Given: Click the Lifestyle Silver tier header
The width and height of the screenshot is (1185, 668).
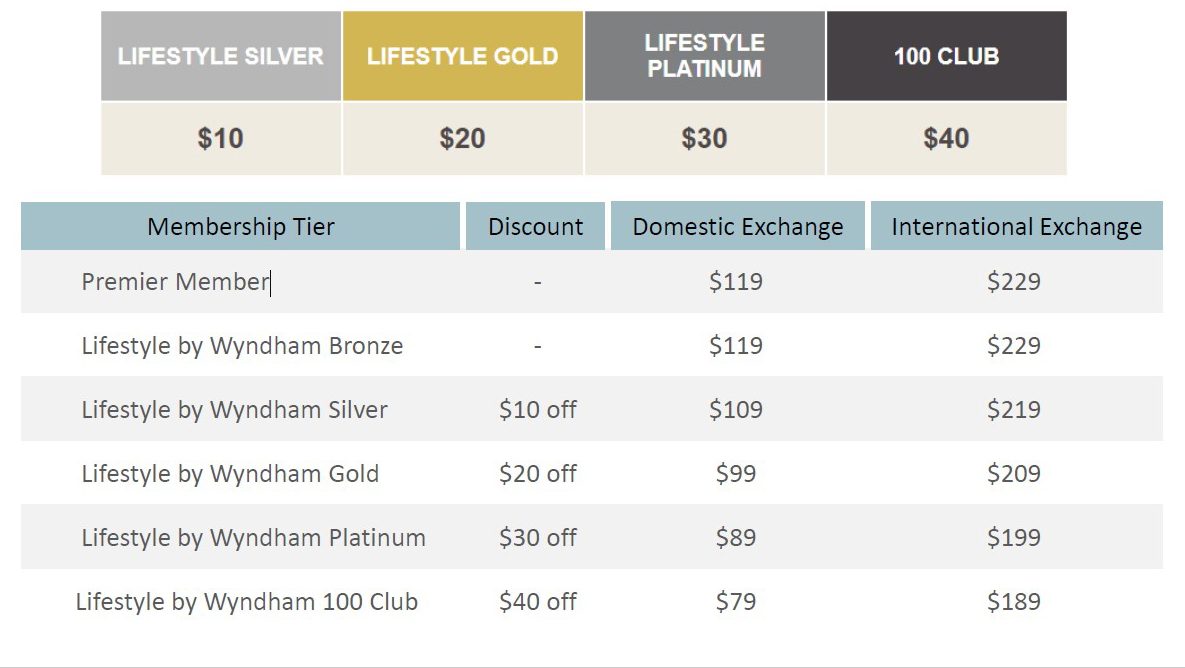Looking at the screenshot, I should click(221, 56).
